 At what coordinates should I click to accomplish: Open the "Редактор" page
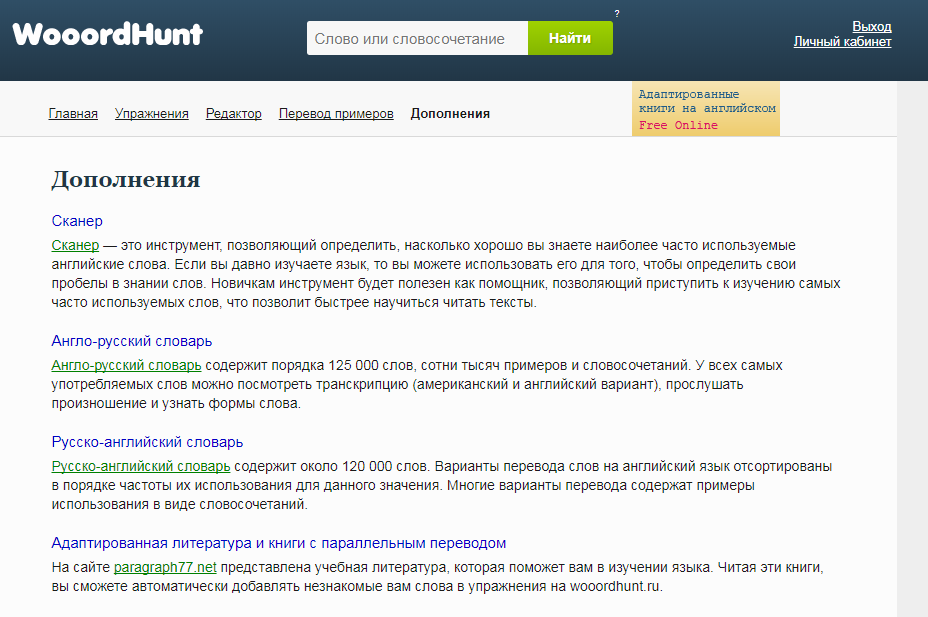(233, 113)
